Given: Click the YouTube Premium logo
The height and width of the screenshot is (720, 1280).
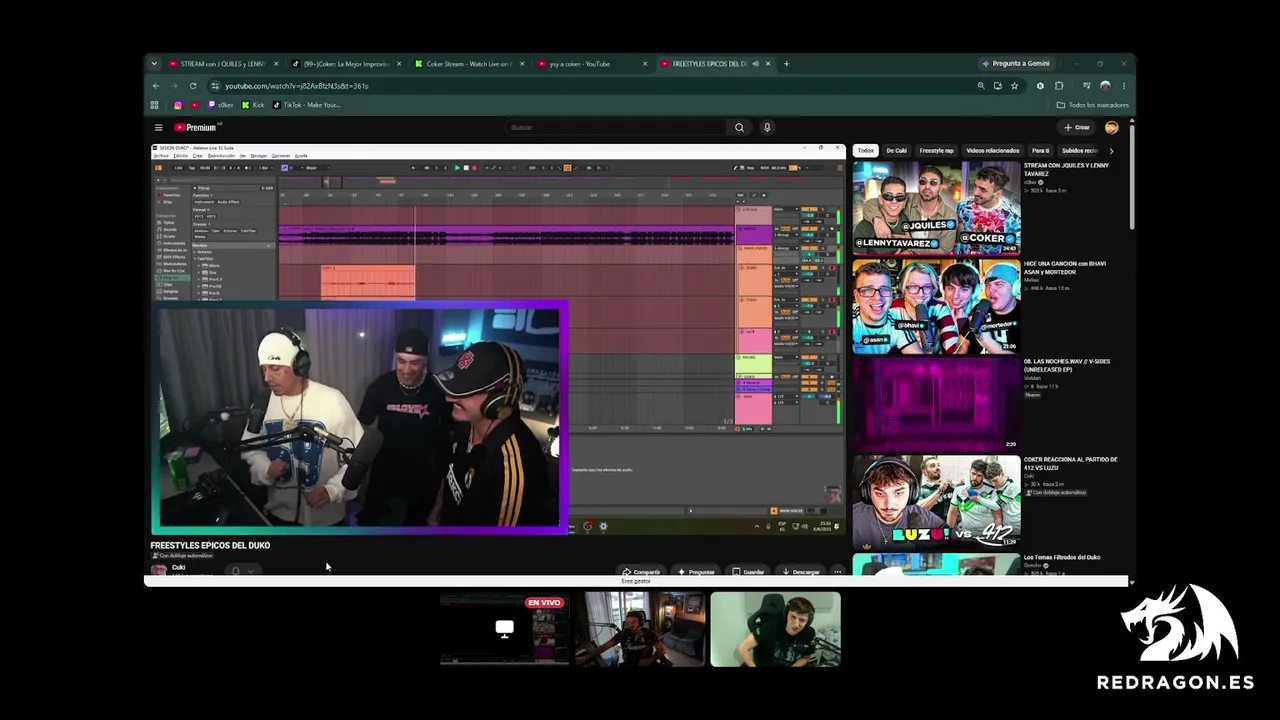Looking at the screenshot, I should coord(196,127).
